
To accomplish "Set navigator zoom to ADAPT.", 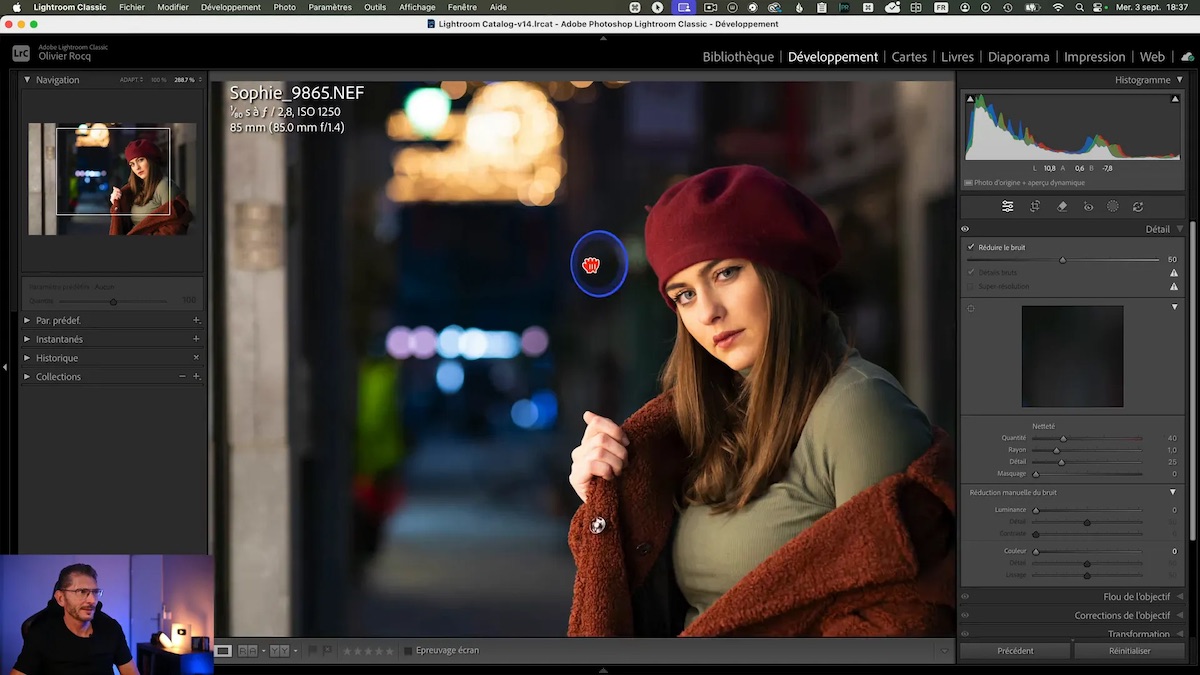I will [131, 80].
